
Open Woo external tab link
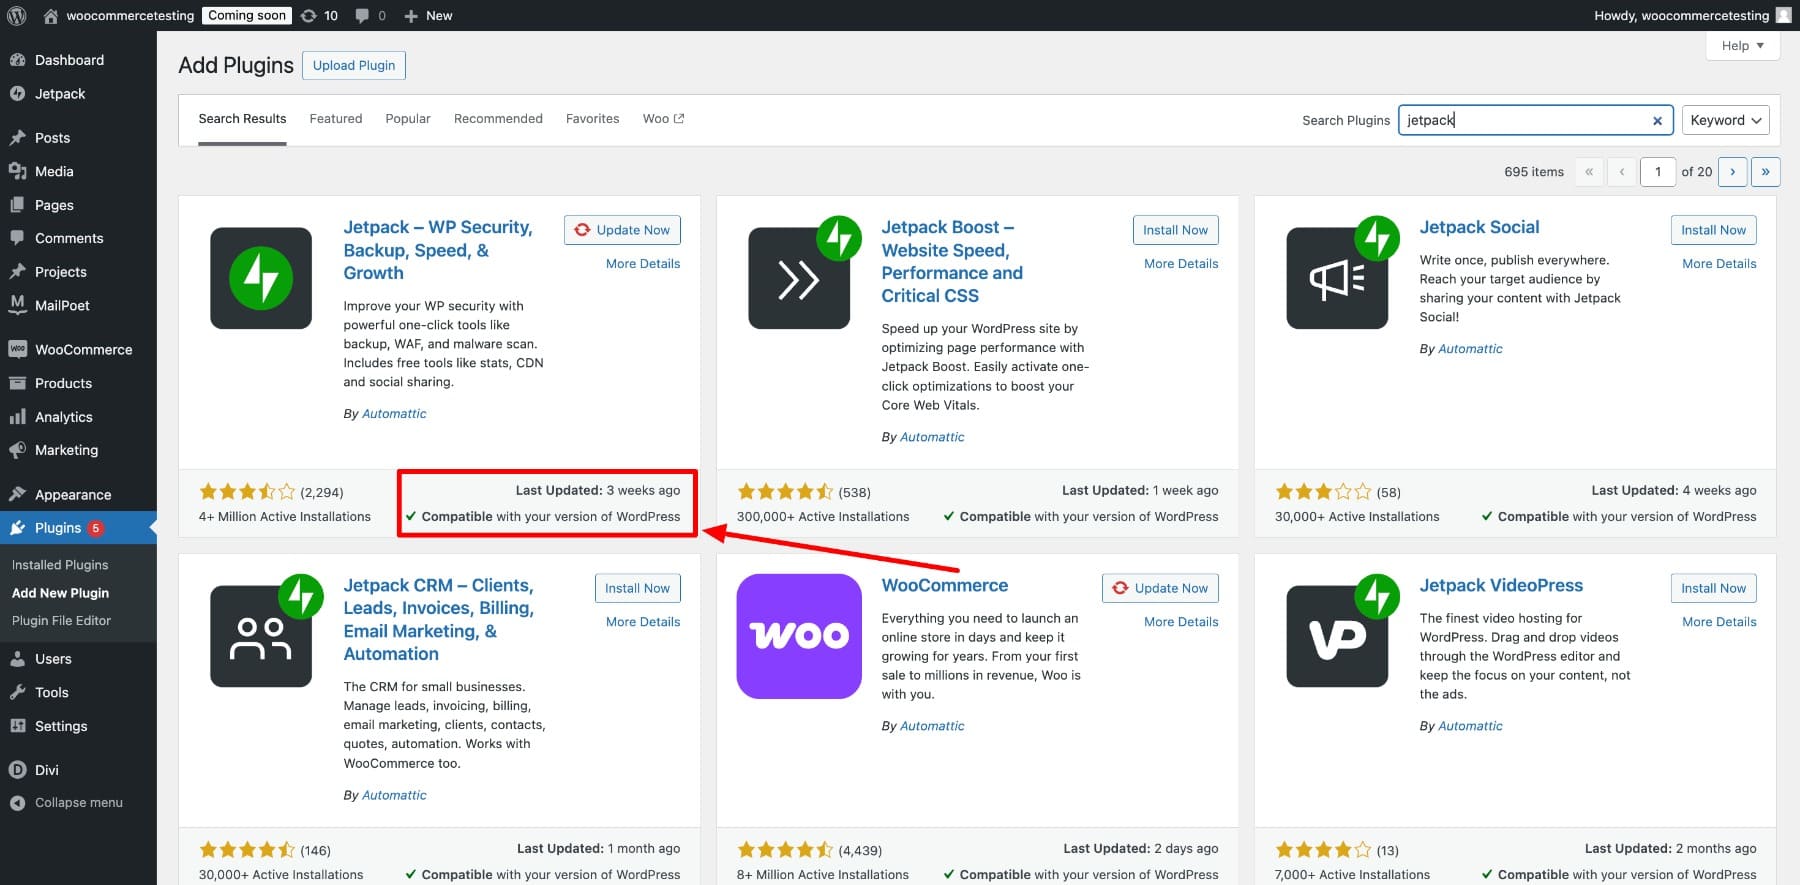(664, 119)
